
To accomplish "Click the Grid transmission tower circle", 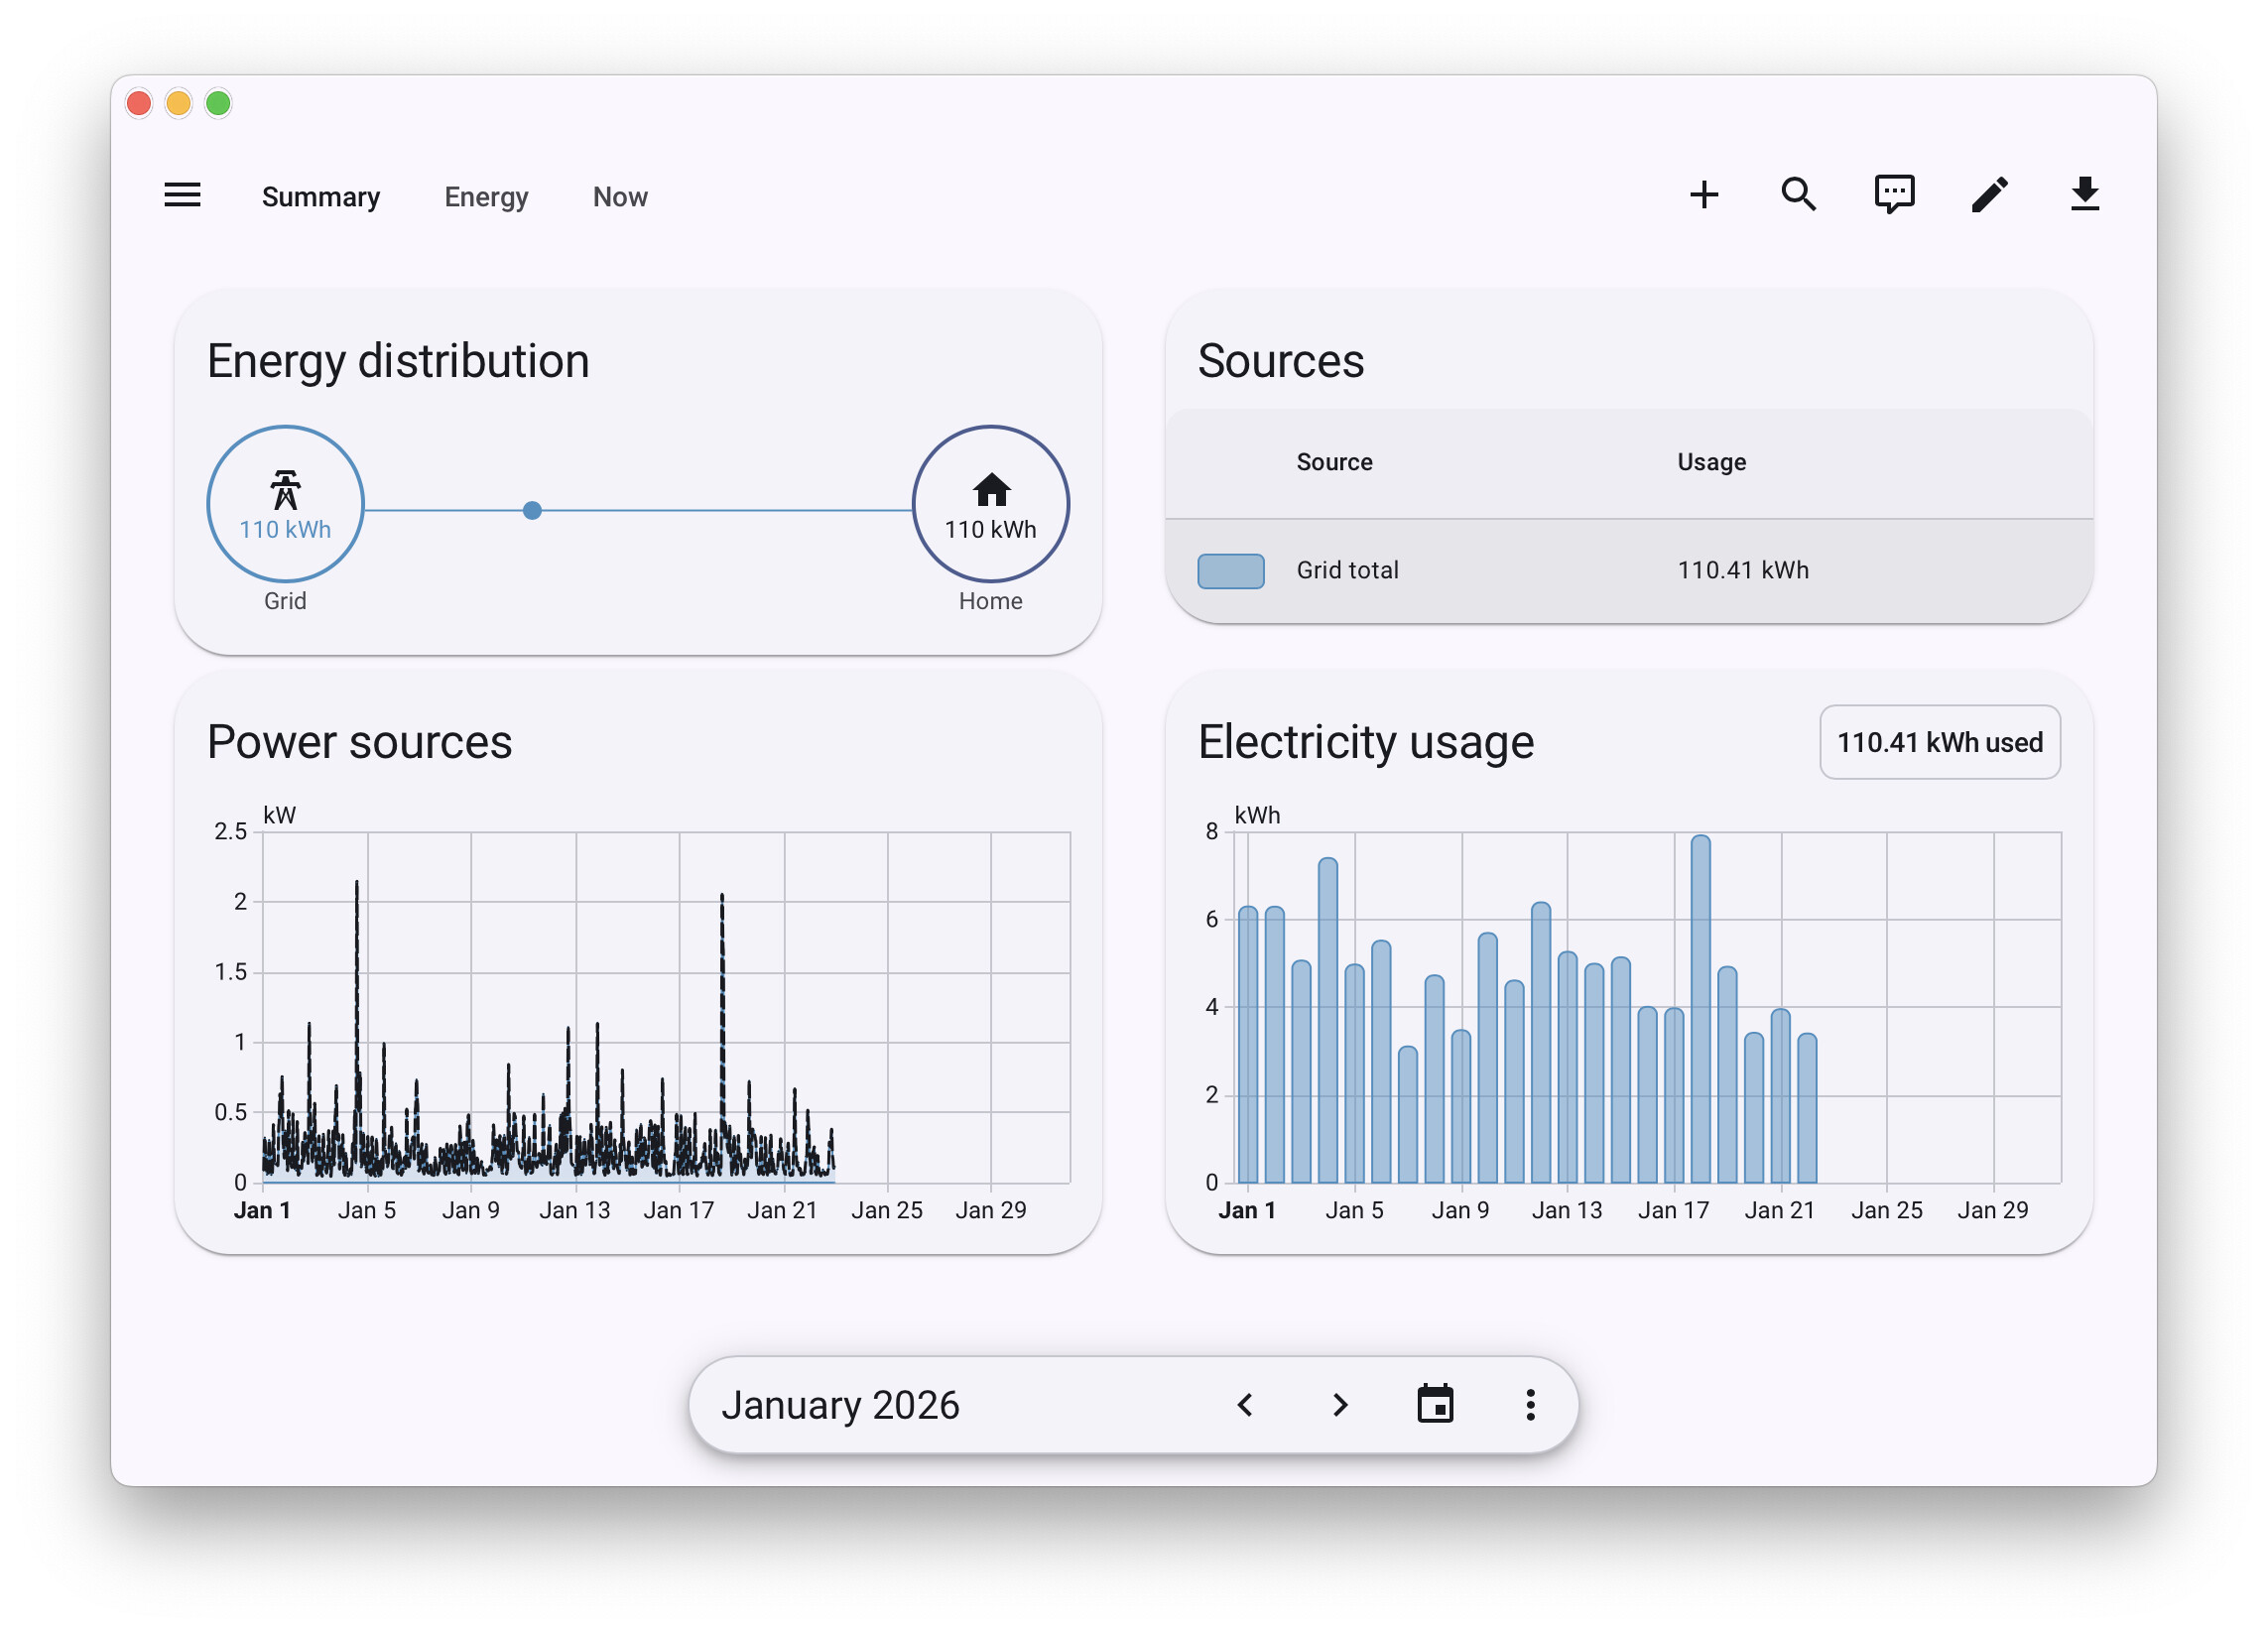I will [285, 504].
